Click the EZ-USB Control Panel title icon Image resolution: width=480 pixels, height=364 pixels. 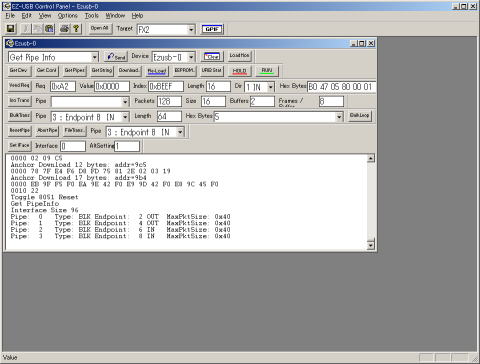click(x=6, y=6)
